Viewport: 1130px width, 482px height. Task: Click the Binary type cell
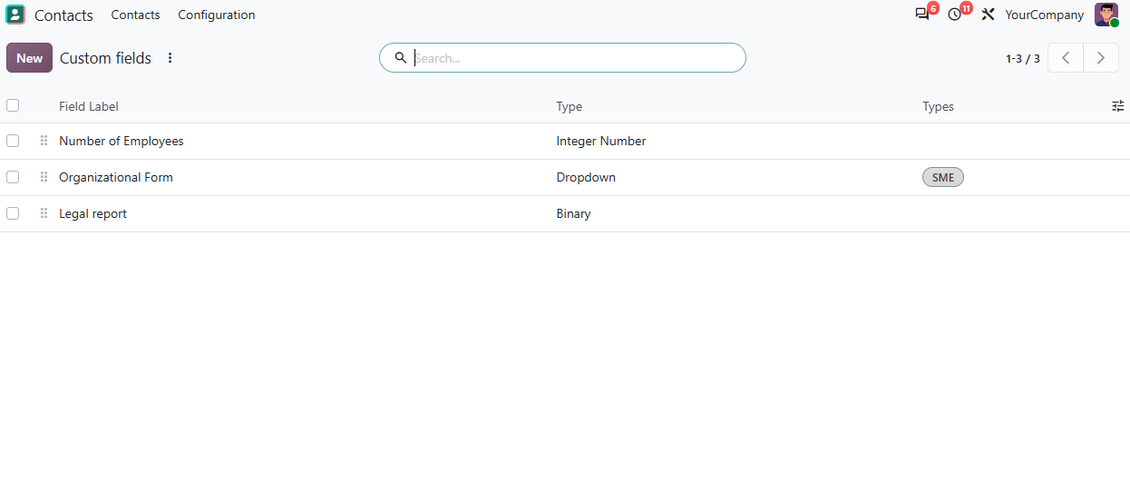tap(574, 213)
